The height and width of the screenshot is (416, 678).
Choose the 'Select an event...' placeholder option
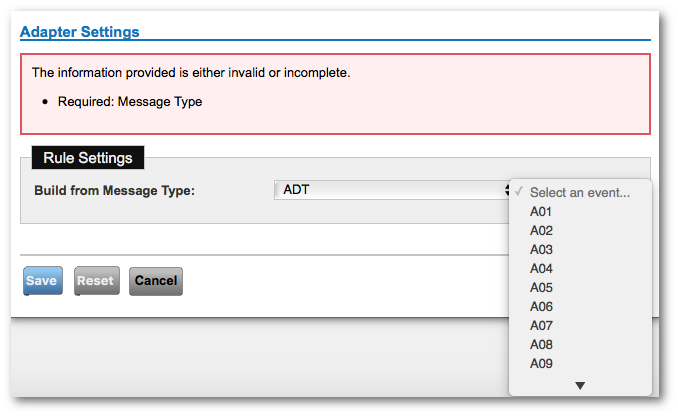(x=580, y=193)
